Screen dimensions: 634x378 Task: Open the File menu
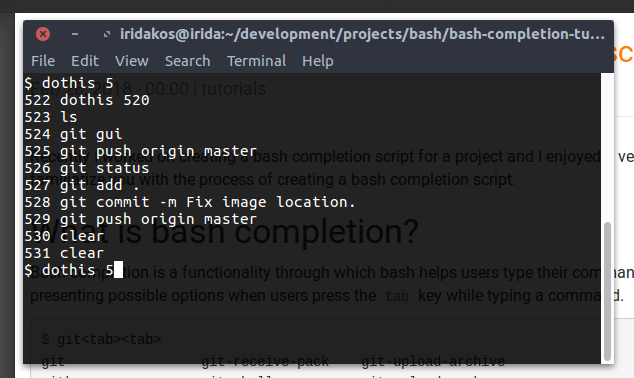point(43,61)
